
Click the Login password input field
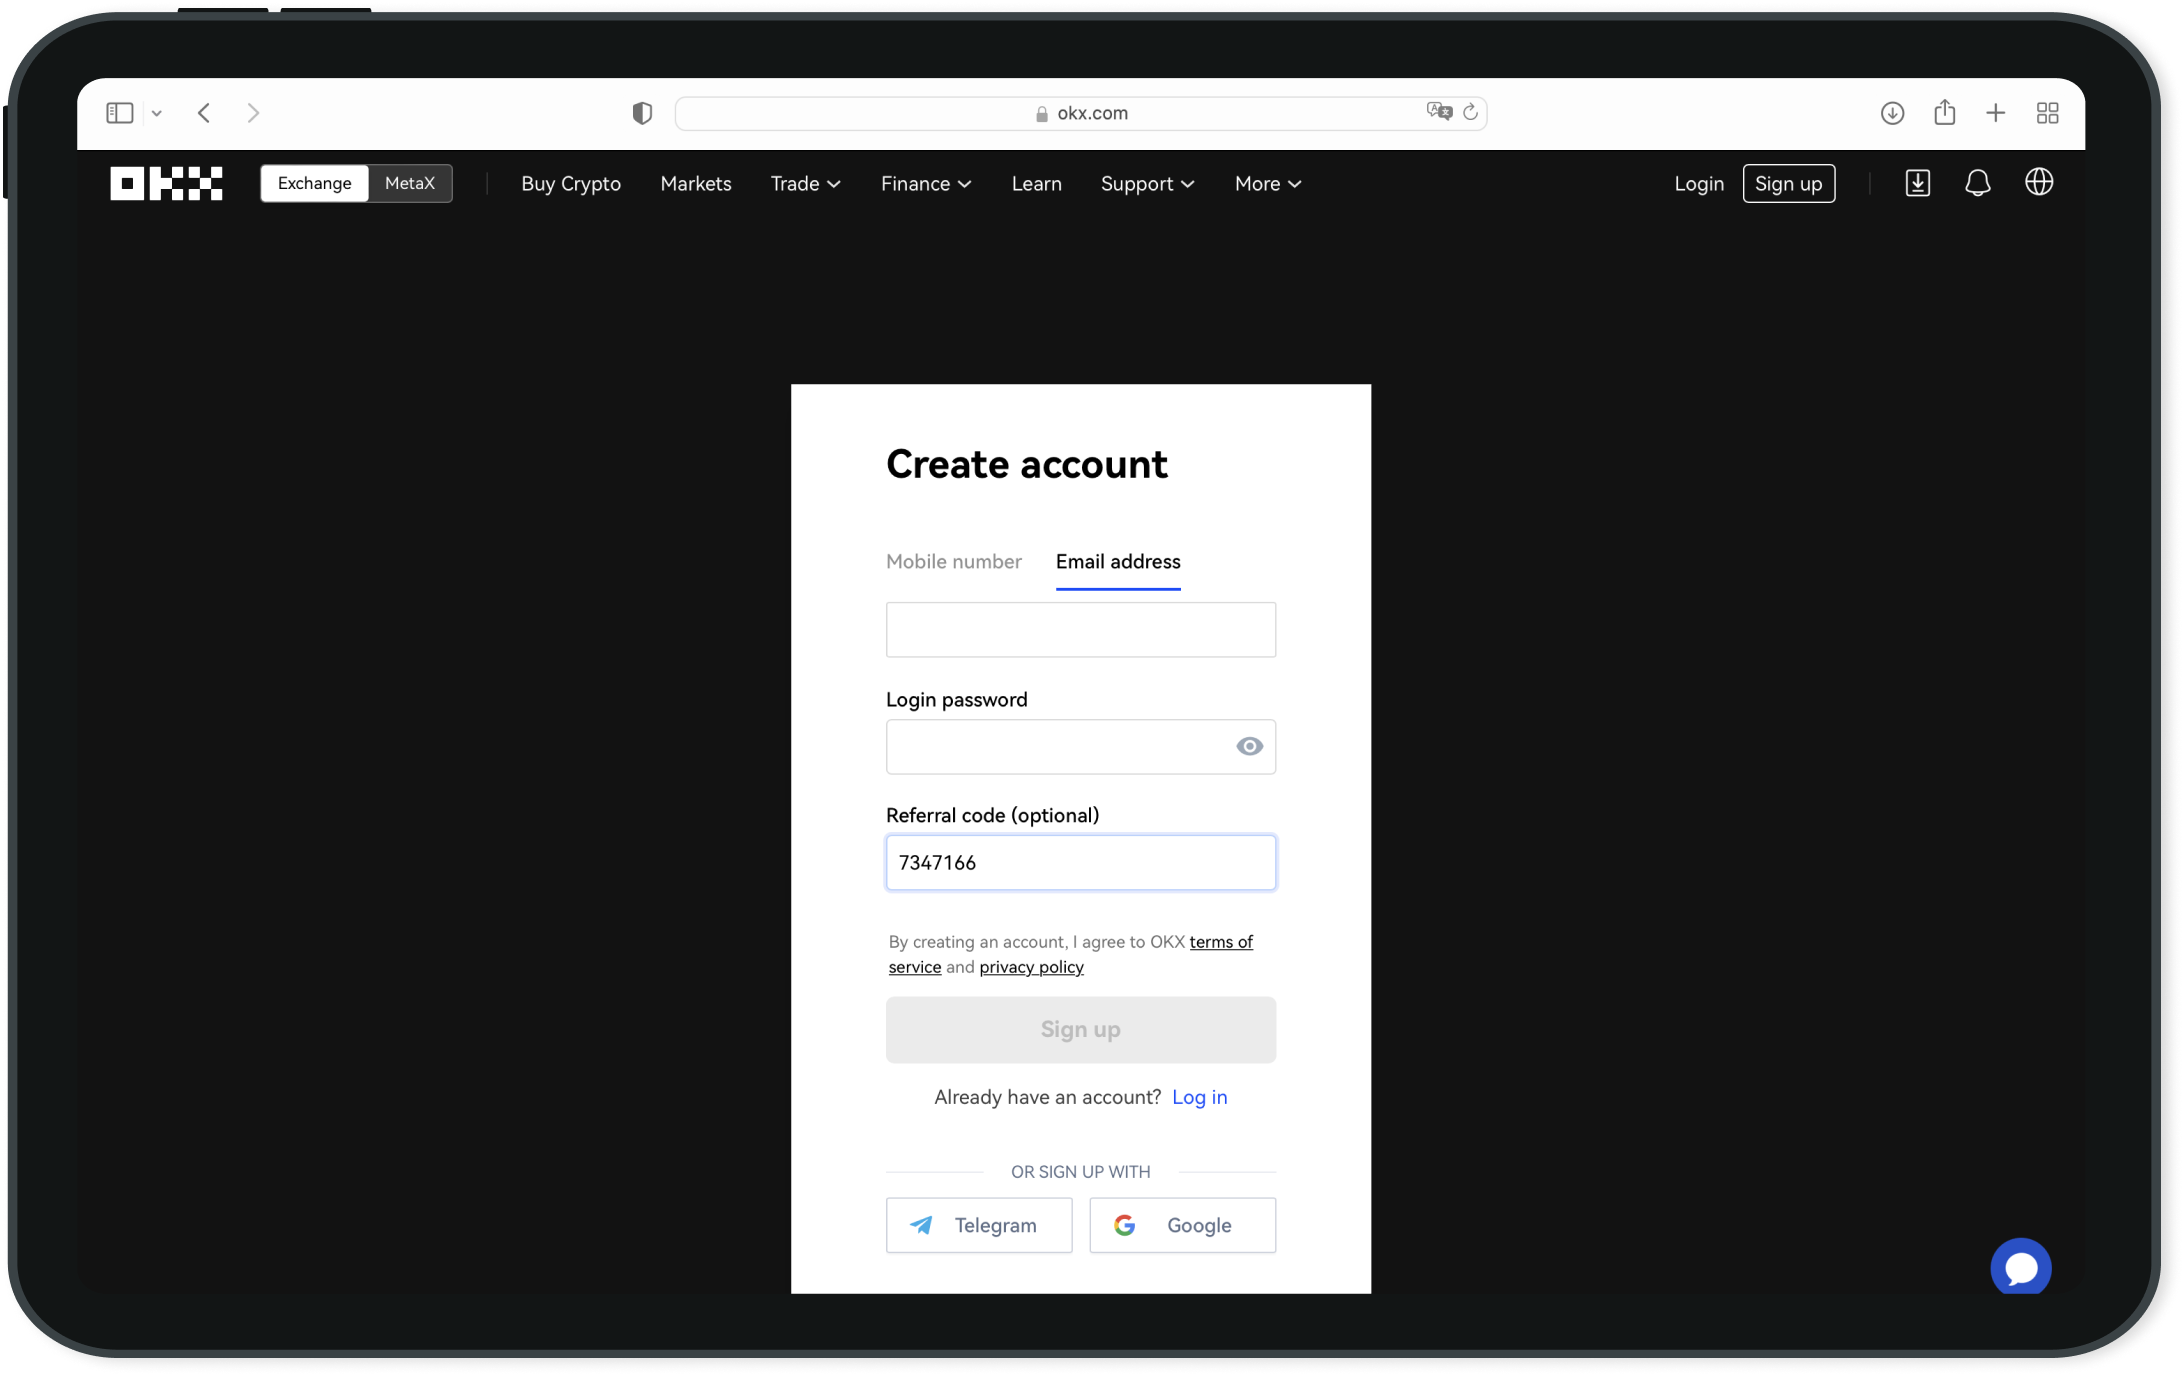tap(1081, 747)
